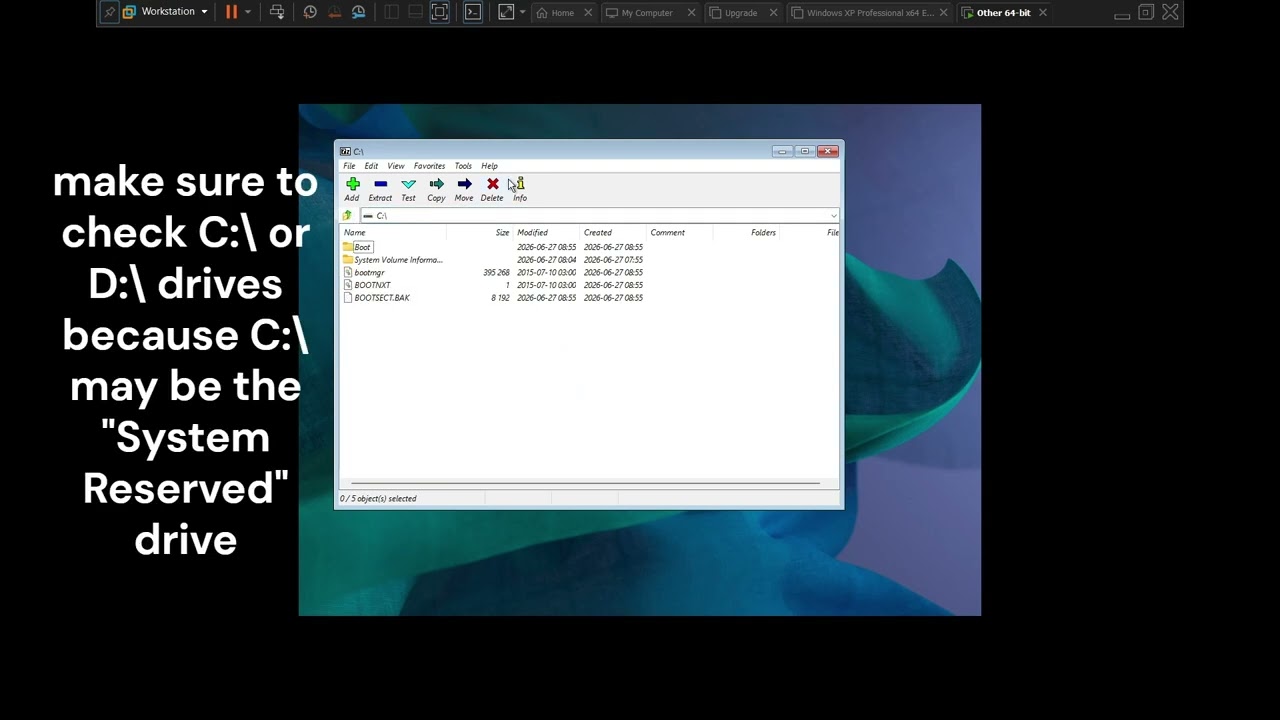Click bootmgr modified date 2015-07-10 03:00
Viewport: 1280px width, 720px height.
pyautogui.click(x=546, y=273)
